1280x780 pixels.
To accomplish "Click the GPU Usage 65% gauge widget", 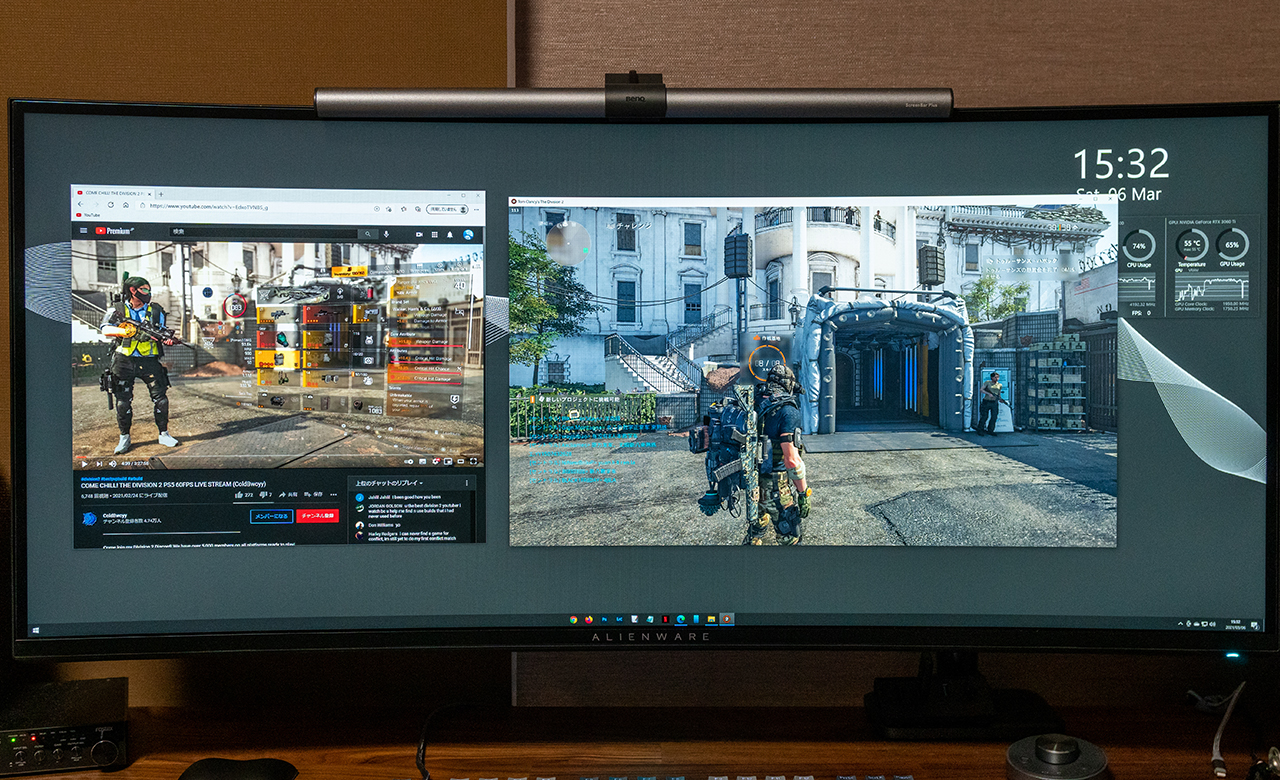I will pos(1232,247).
